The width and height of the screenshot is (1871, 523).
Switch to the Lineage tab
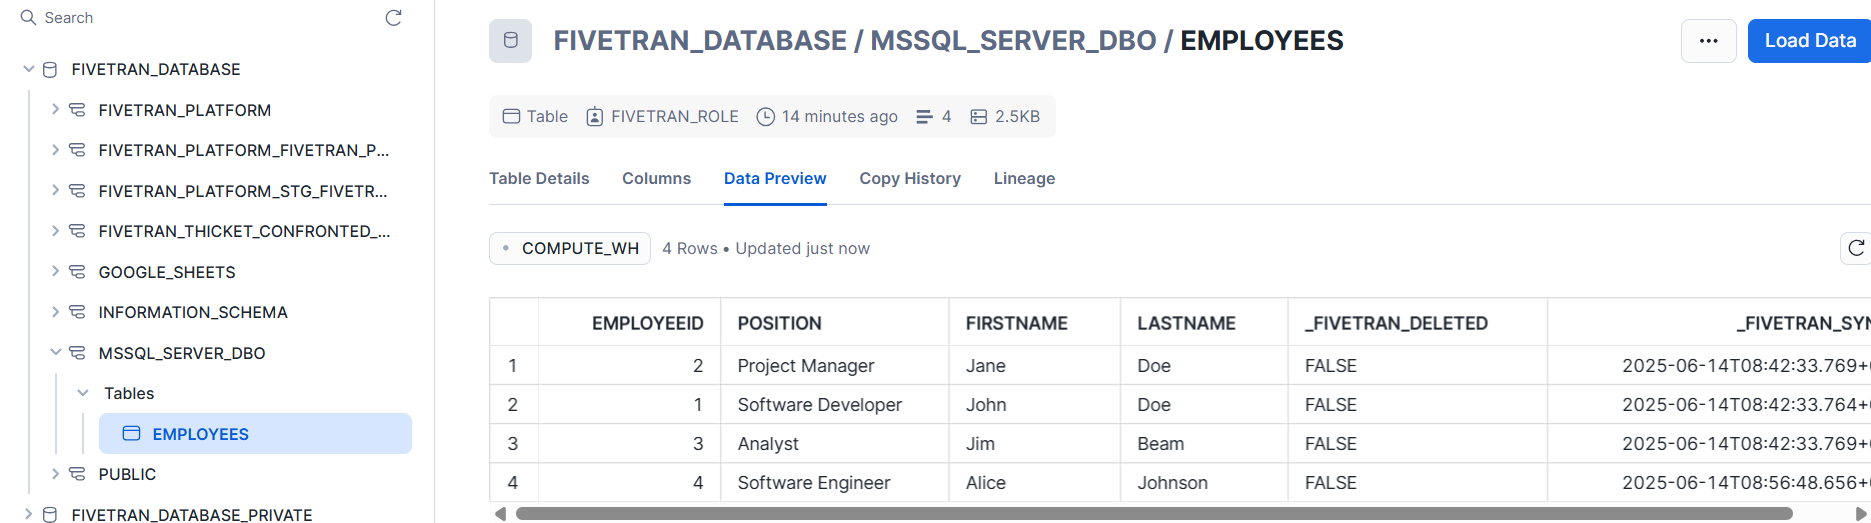tap(1024, 178)
